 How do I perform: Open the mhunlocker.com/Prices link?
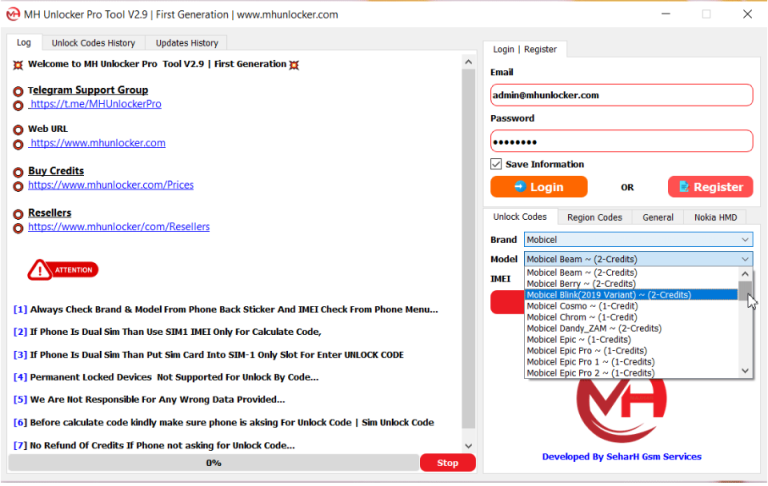[111, 185]
